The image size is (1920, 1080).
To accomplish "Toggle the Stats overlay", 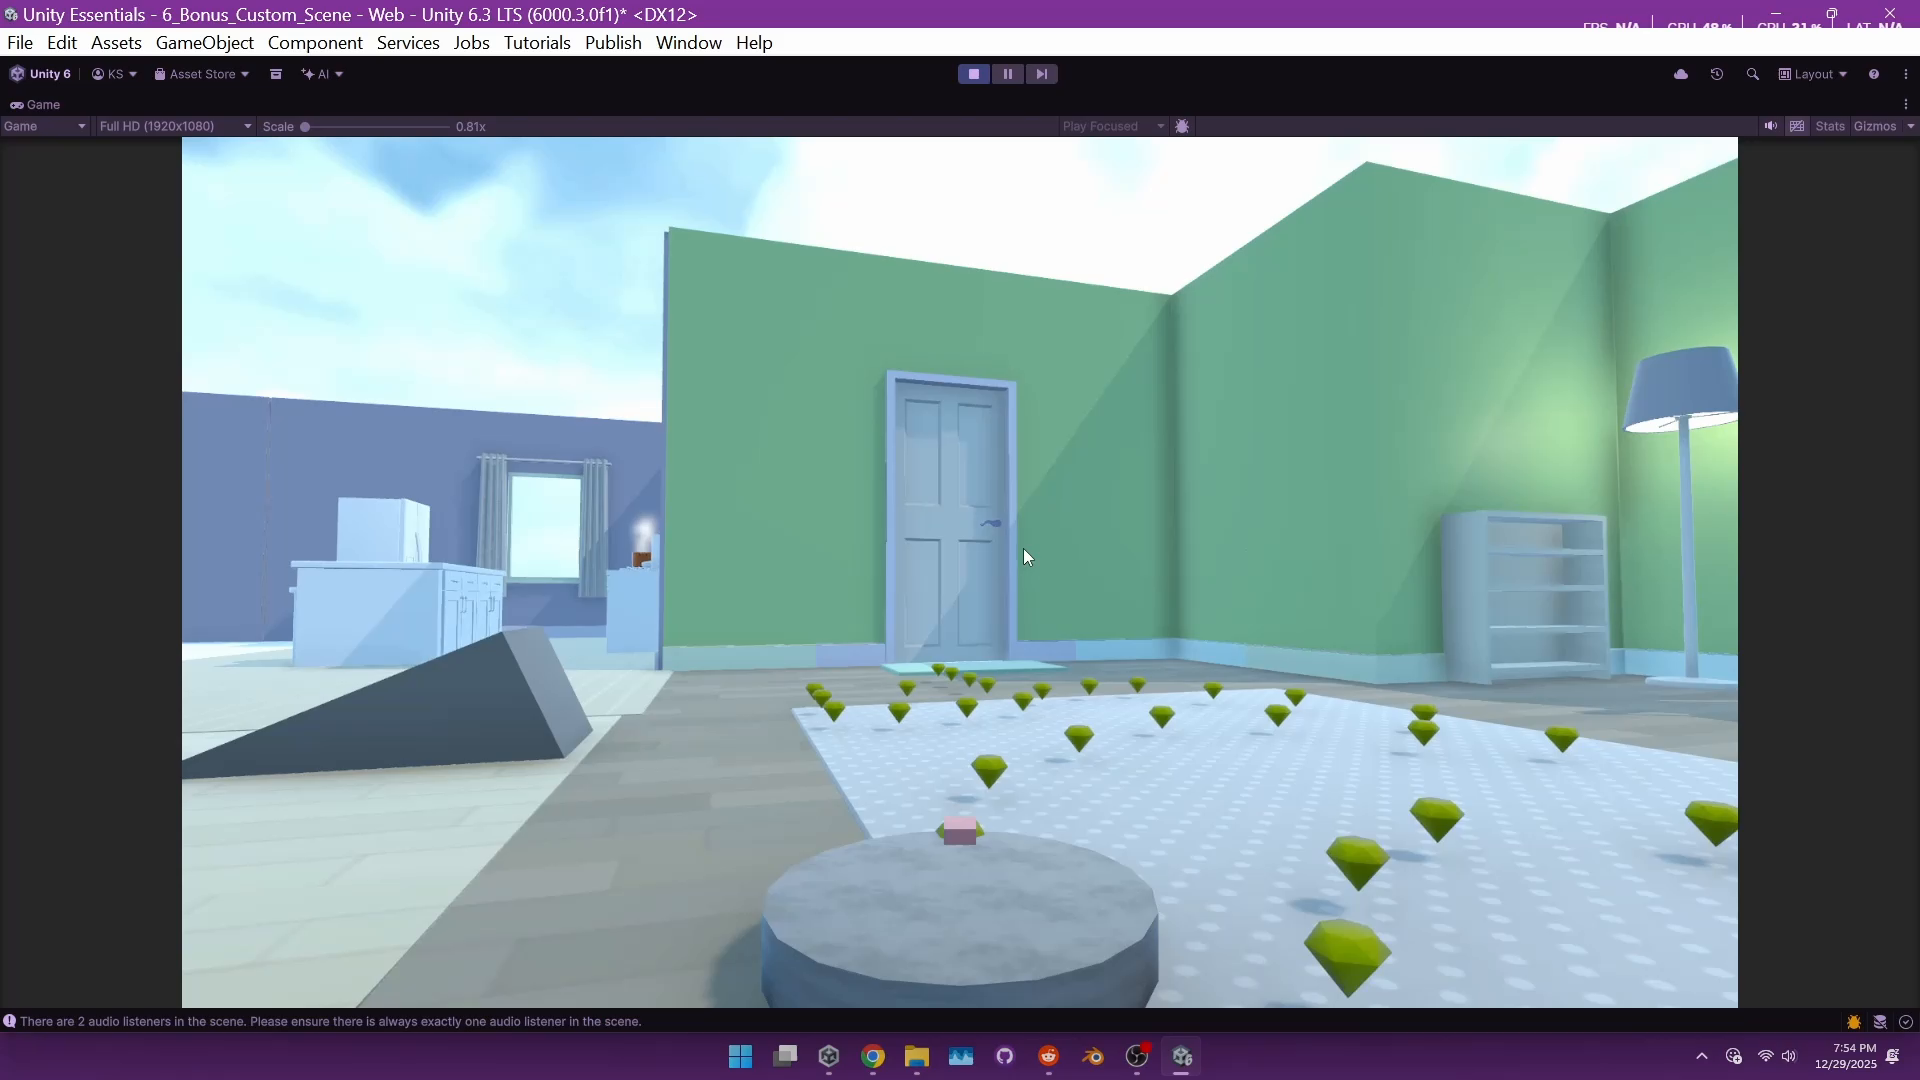I will coord(1830,126).
